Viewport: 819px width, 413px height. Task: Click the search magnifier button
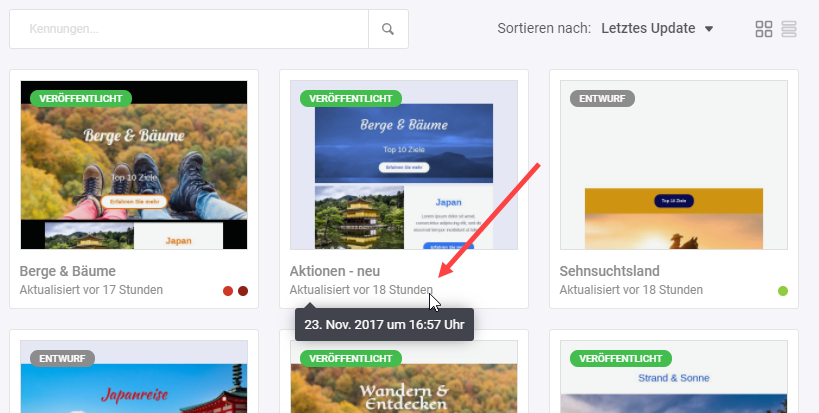388,29
